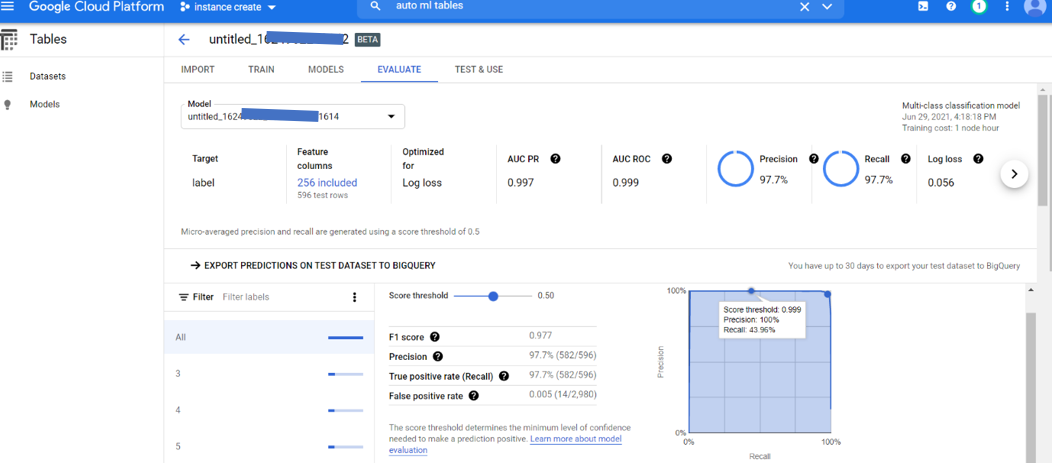This screenshot has width=1056, height=467.
Task: Click the help icon next to Precision row
Action: [x=438, y=356]
